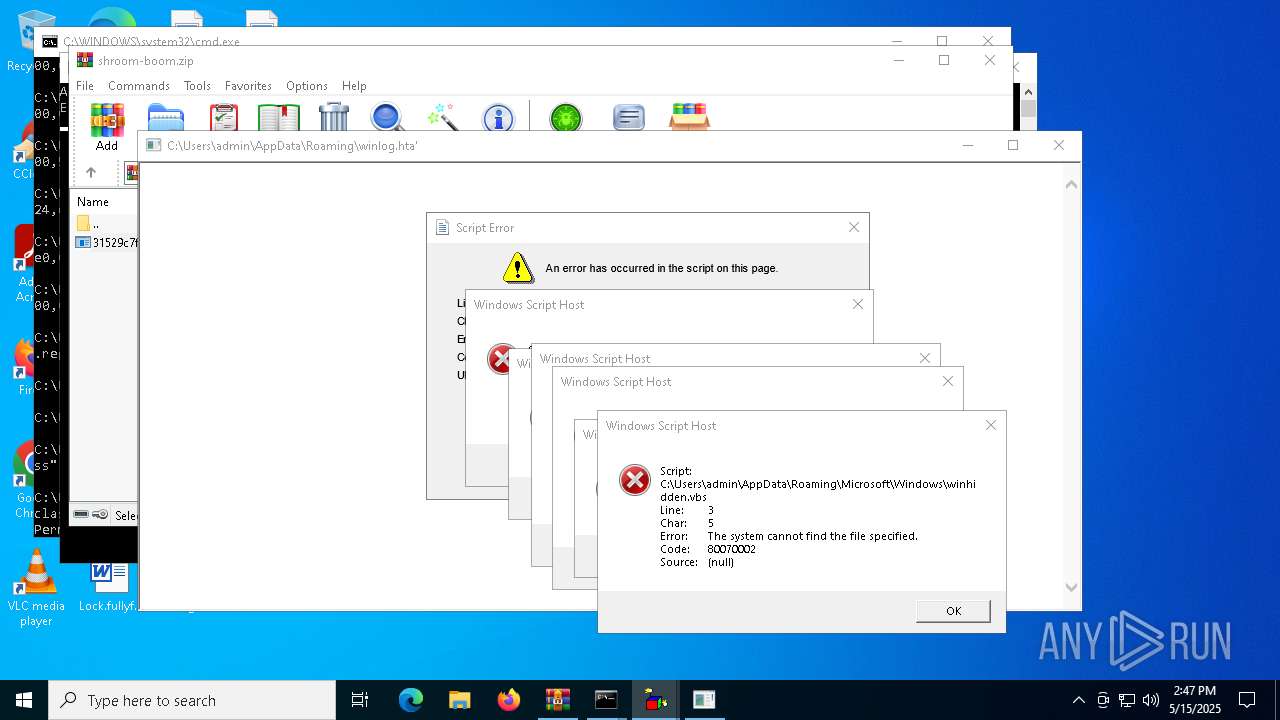The width and height of the screenshot is (1280, 720).
Task: Open File Explorer from the taskbar
Action: [459, 700]
